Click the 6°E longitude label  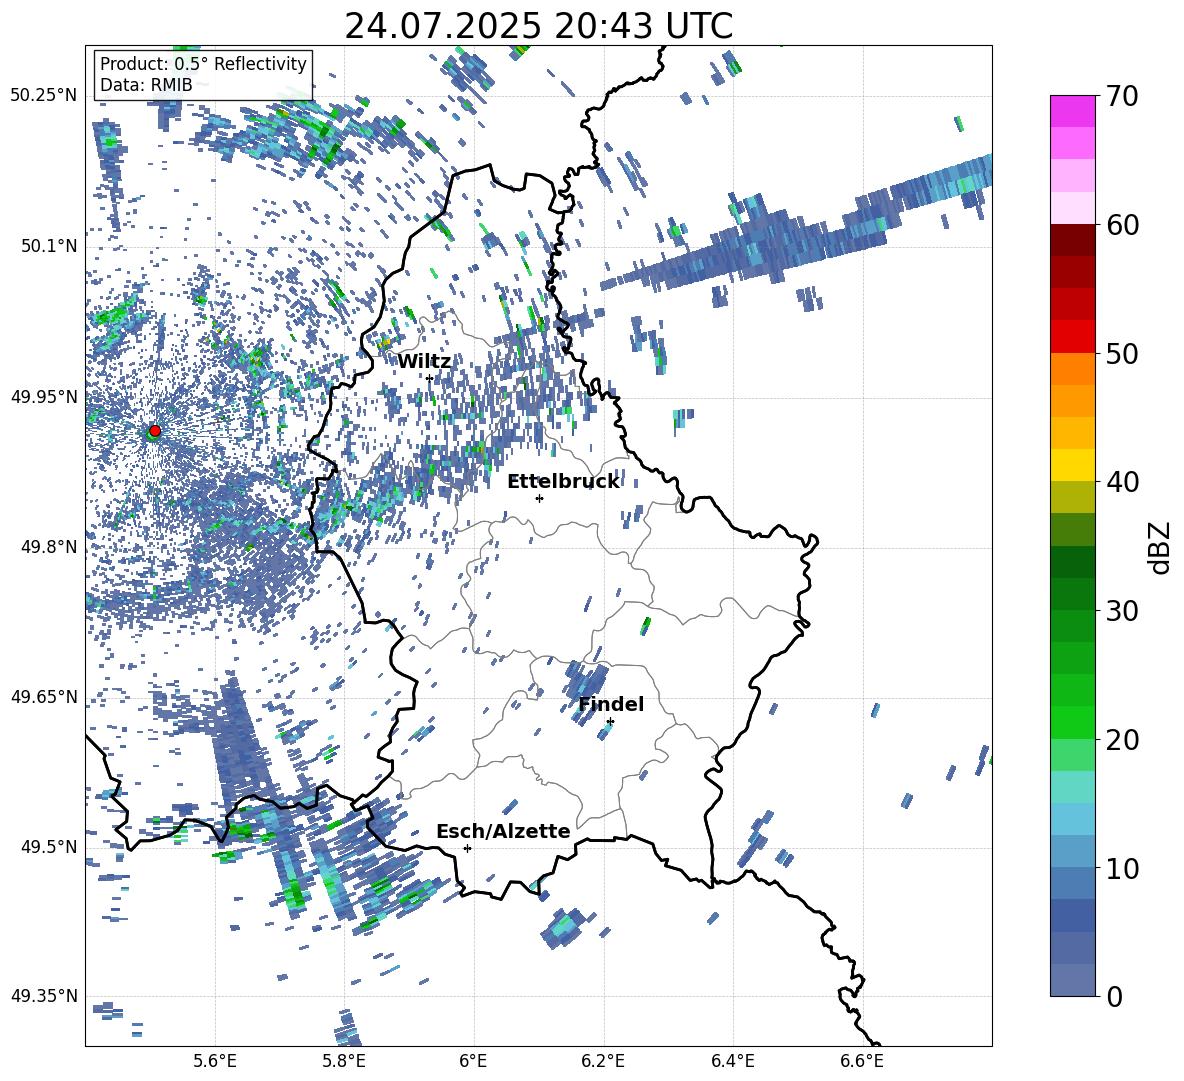473,1061
